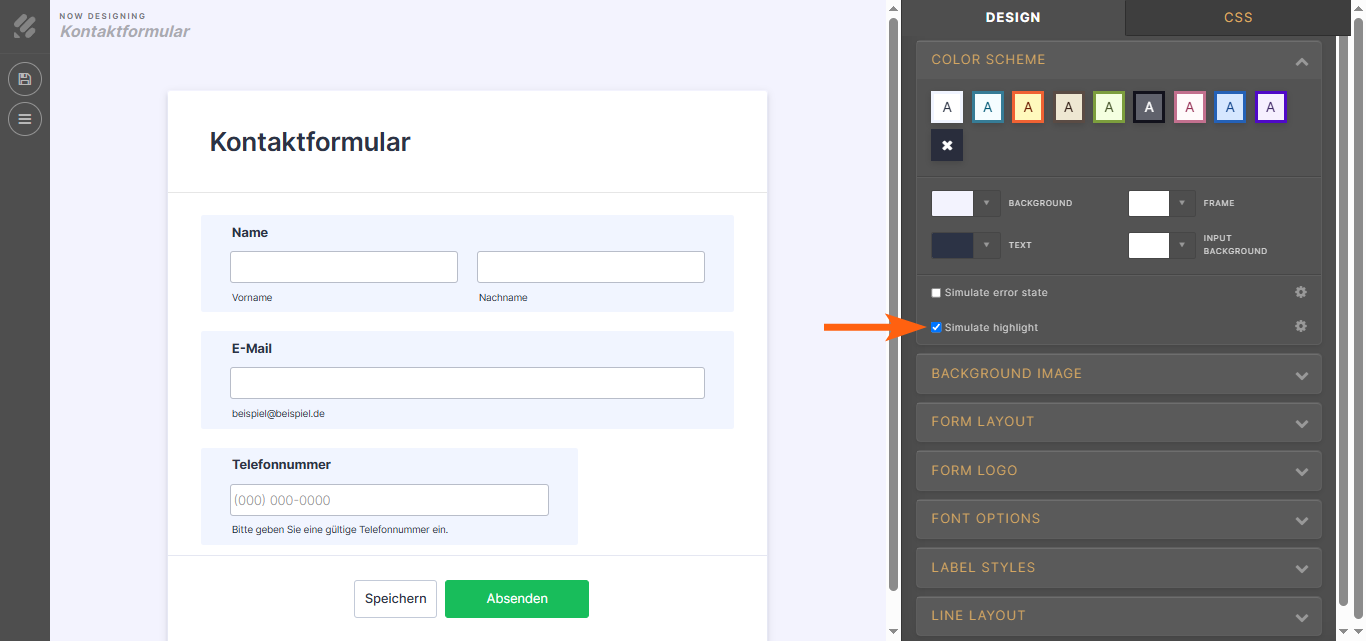Click the save disk icon in left sidebar

click(25, 79)
